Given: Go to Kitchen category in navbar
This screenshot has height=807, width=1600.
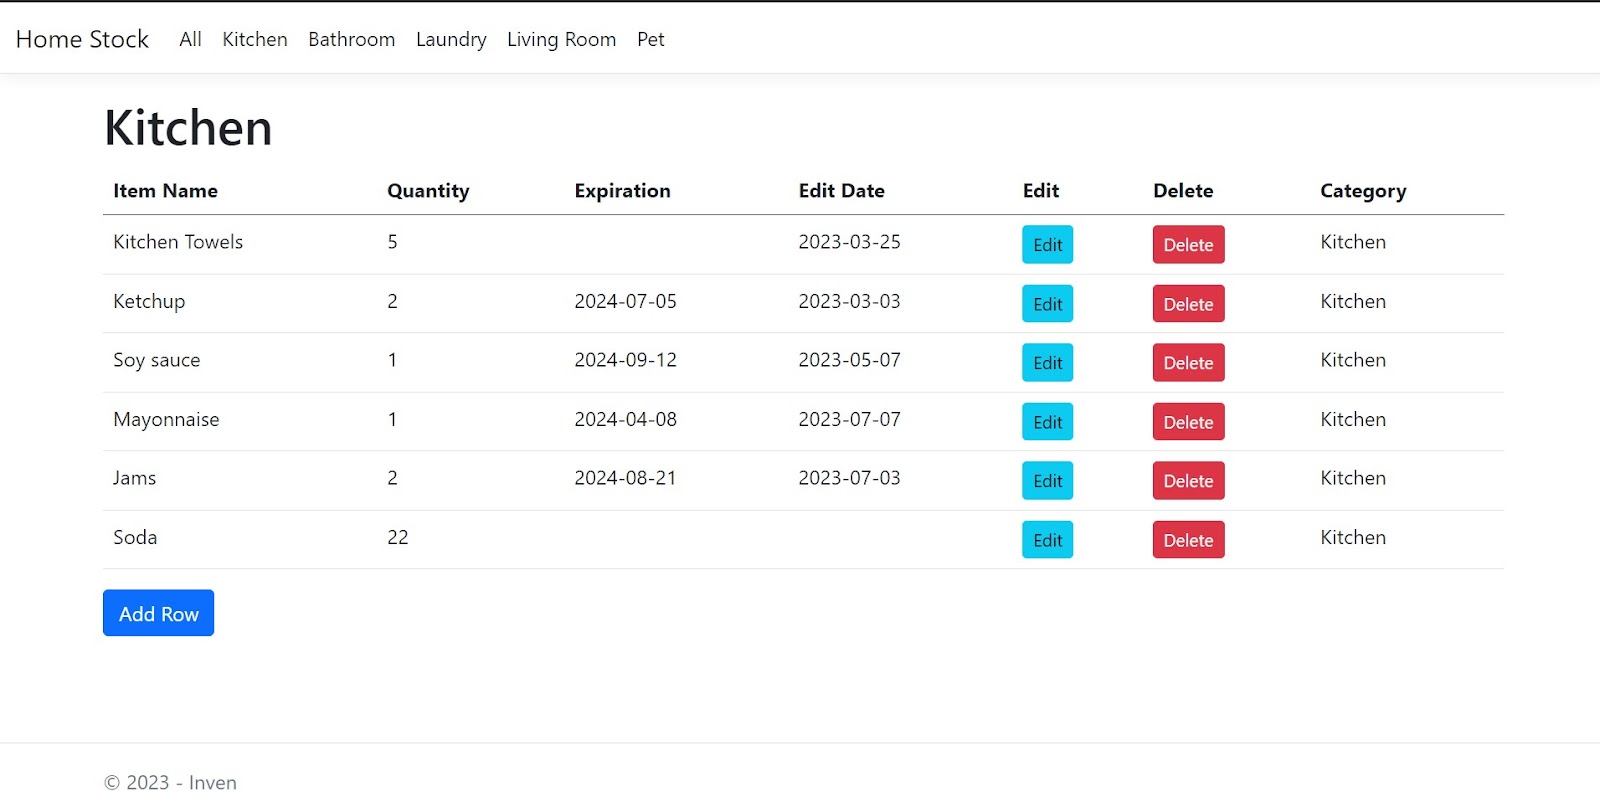Looking at the screenshot, I should [255, 39].
